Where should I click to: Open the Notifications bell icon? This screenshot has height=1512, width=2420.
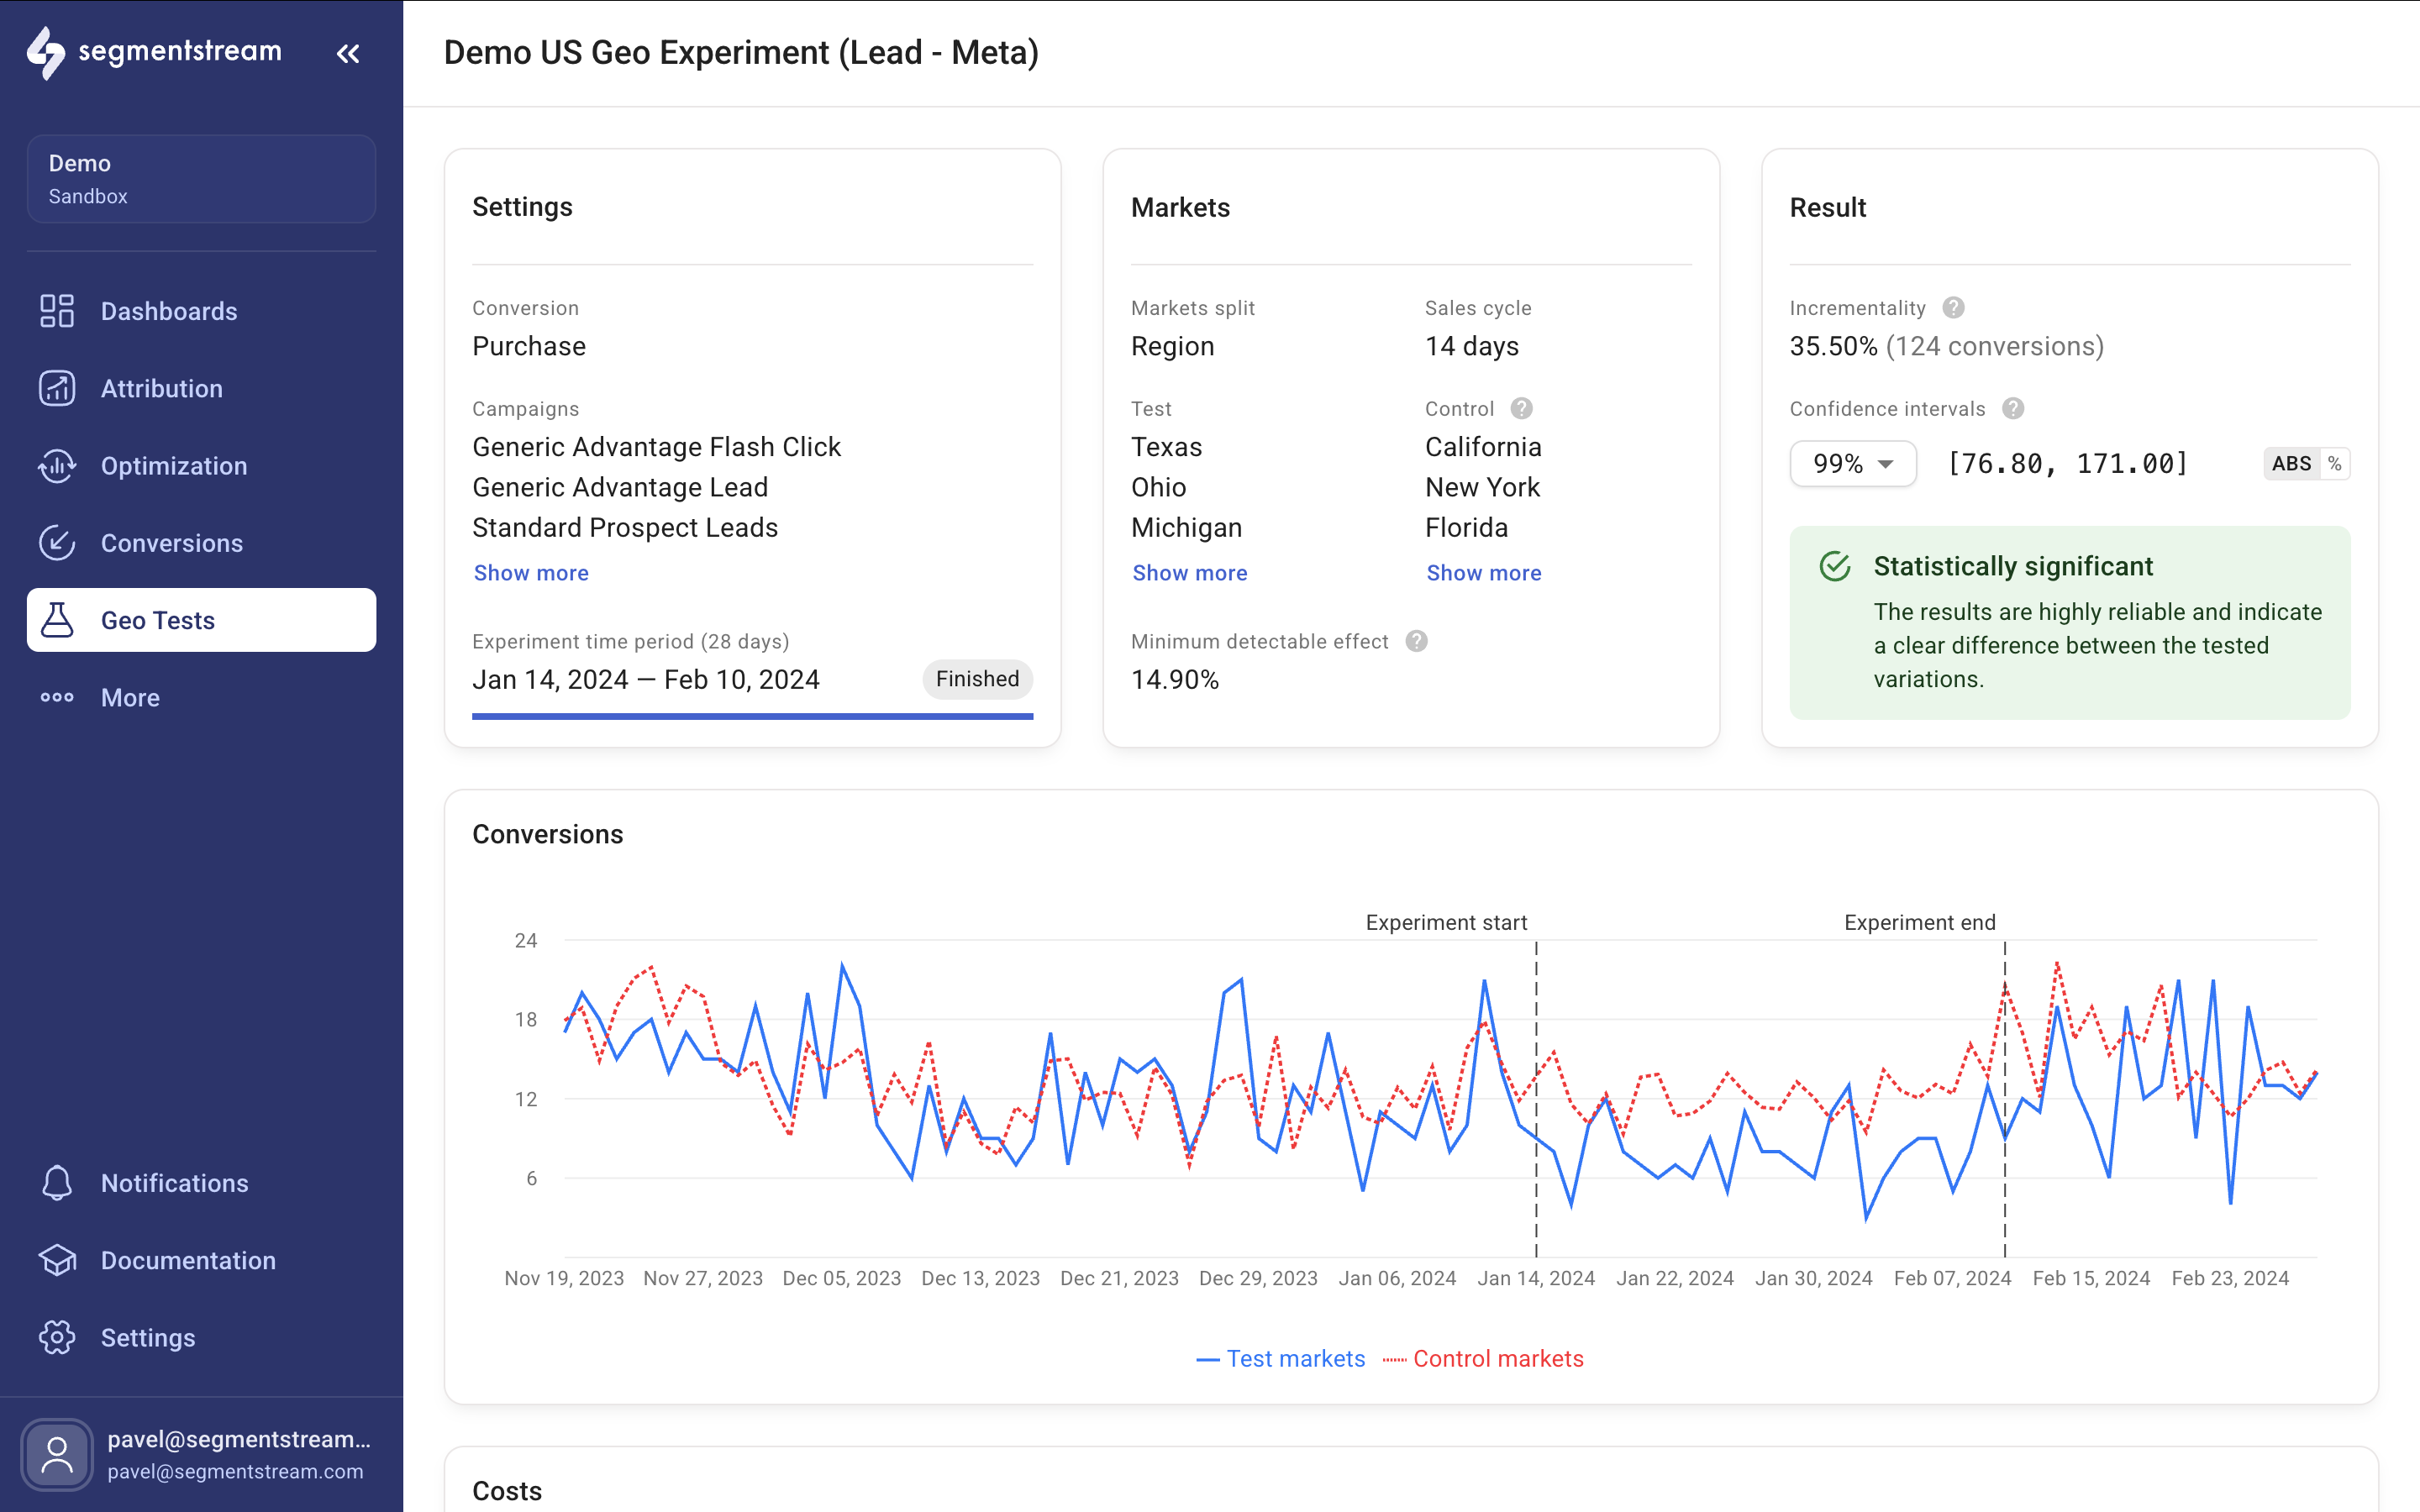click(x=57, y=1182)
